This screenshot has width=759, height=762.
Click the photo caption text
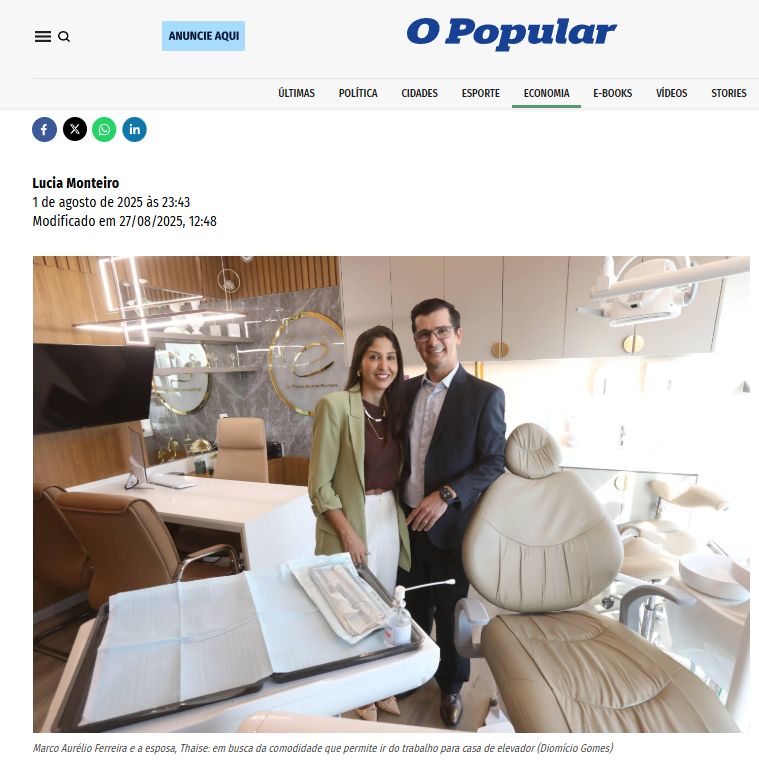tap(323, 748)
